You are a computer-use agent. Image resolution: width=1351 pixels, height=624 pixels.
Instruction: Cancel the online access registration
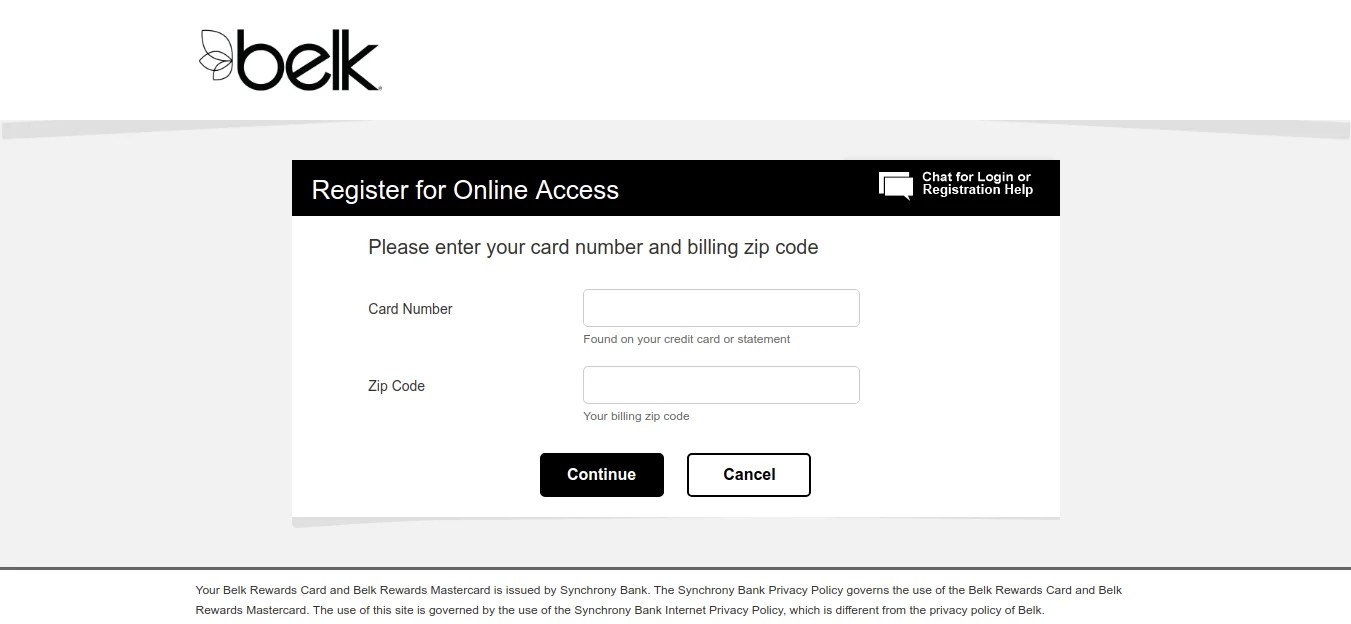click(748, 474)
